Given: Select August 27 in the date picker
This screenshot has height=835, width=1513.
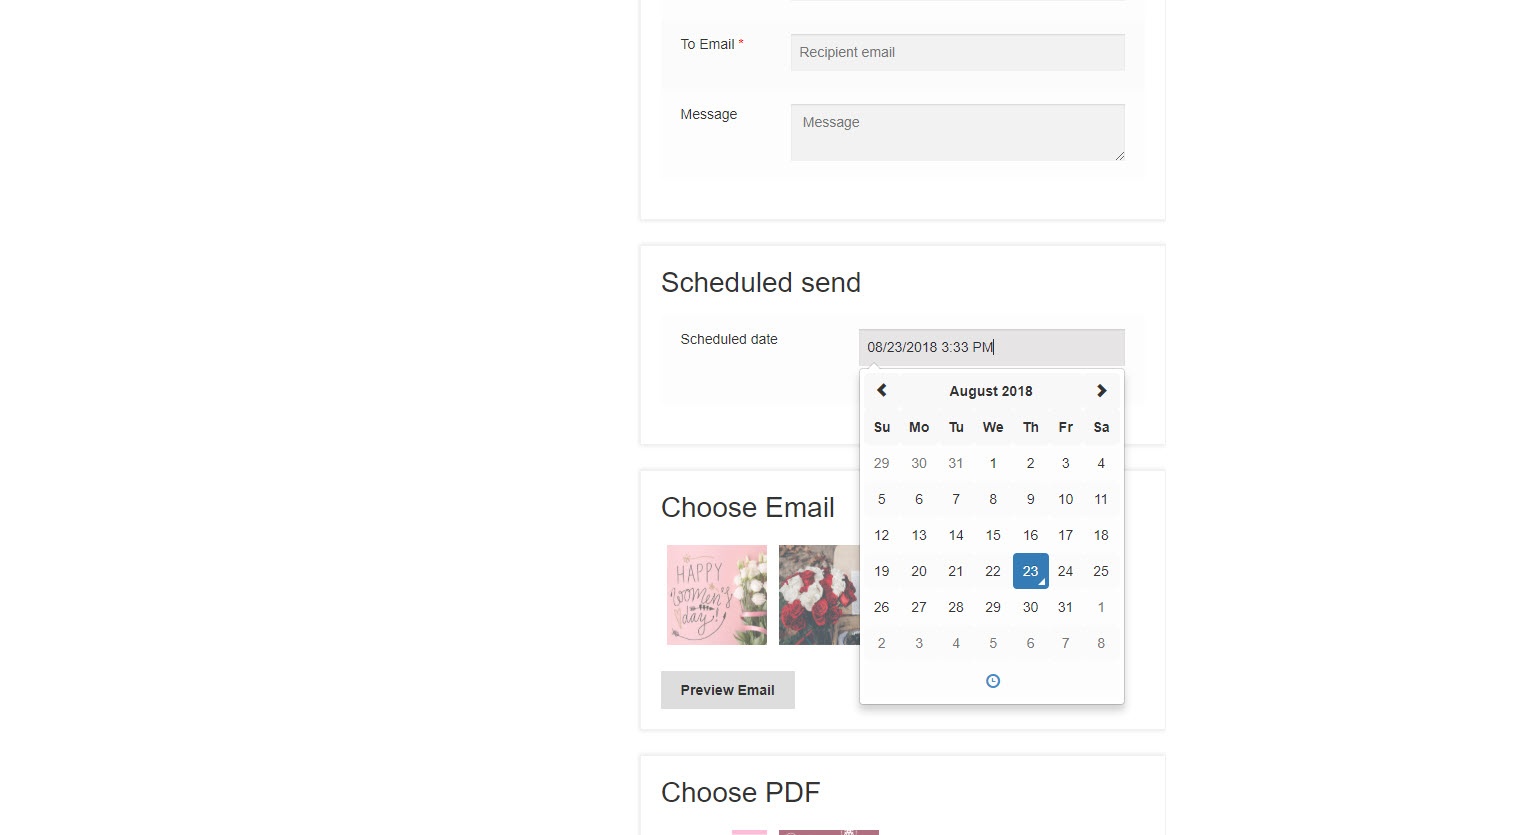Looking at the screenshot, I should (919, 607).
